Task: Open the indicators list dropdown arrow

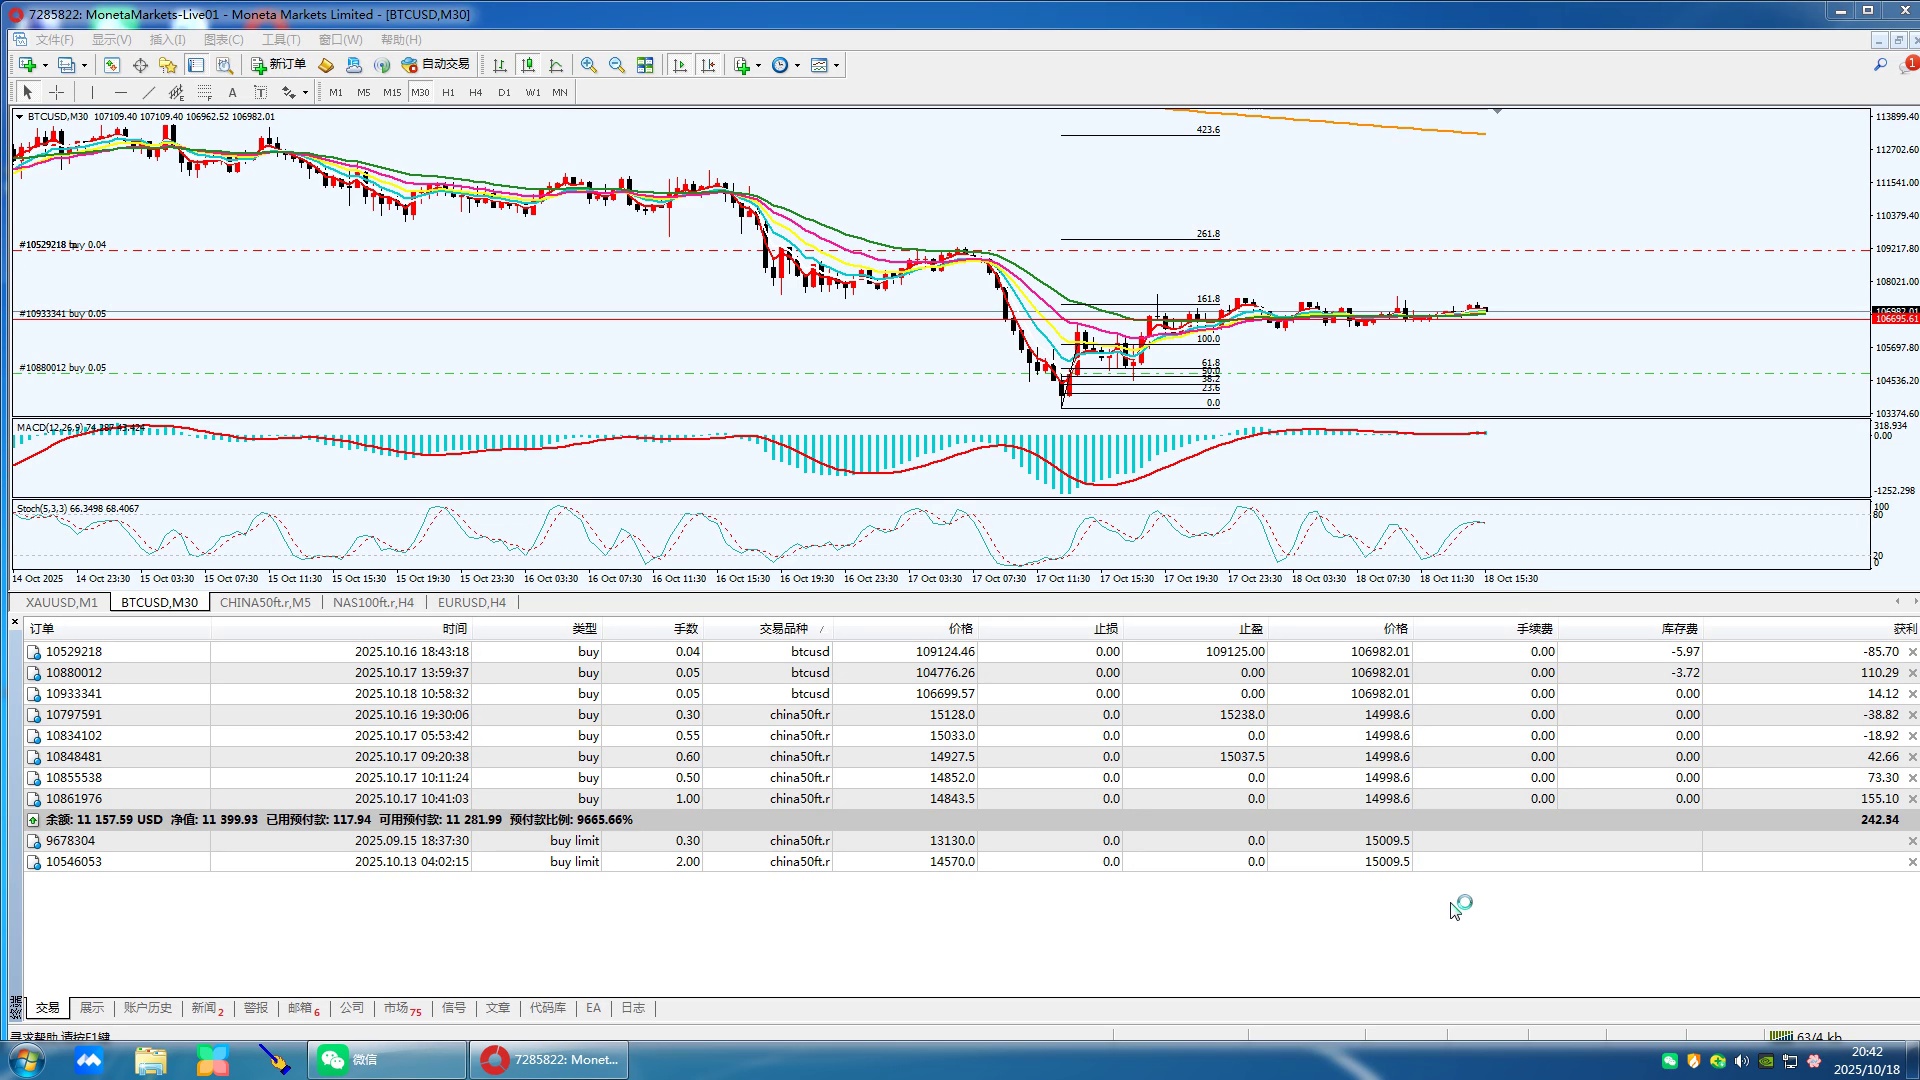Action: coord(758,66)
